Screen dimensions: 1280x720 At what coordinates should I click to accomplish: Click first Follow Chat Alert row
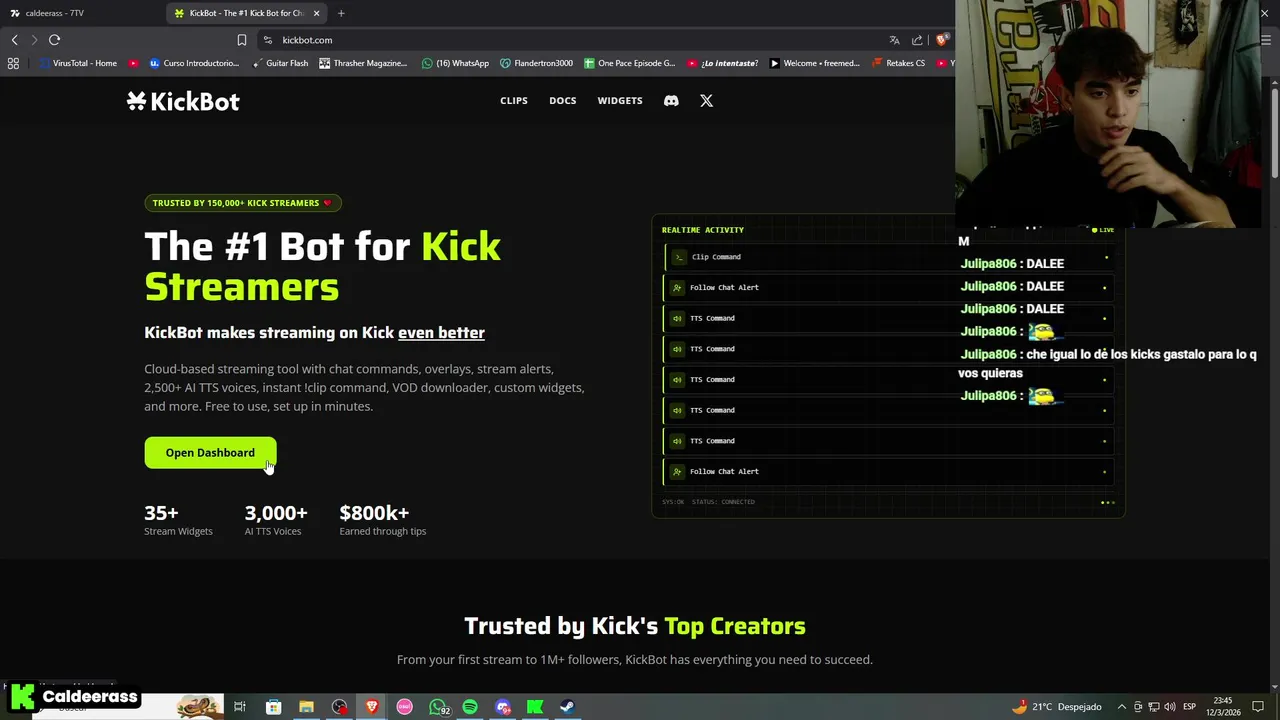888,288
